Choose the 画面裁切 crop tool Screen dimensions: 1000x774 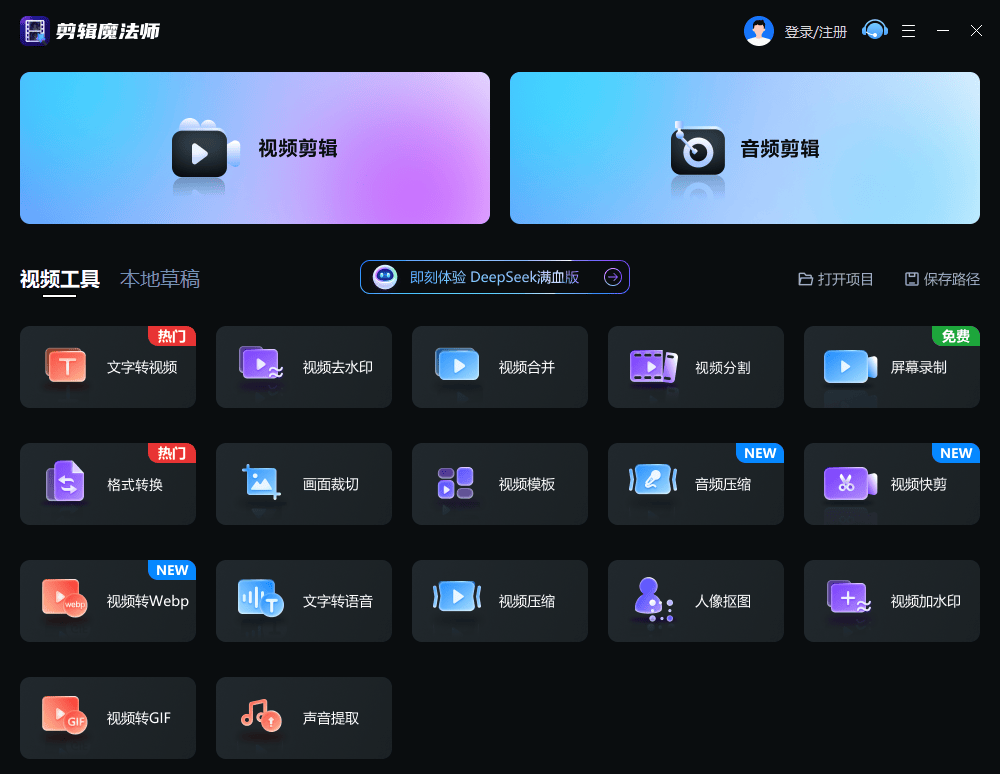point(304,484)
